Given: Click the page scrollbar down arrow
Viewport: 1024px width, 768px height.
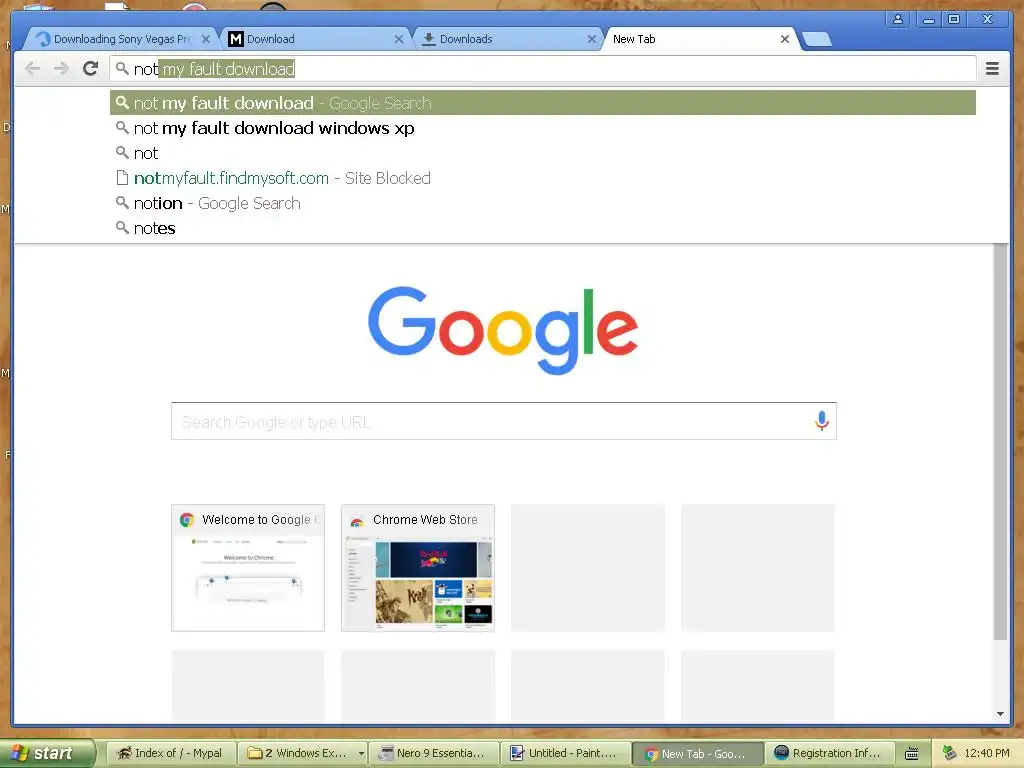Looking at the screenshot, I should (1000, 714).
